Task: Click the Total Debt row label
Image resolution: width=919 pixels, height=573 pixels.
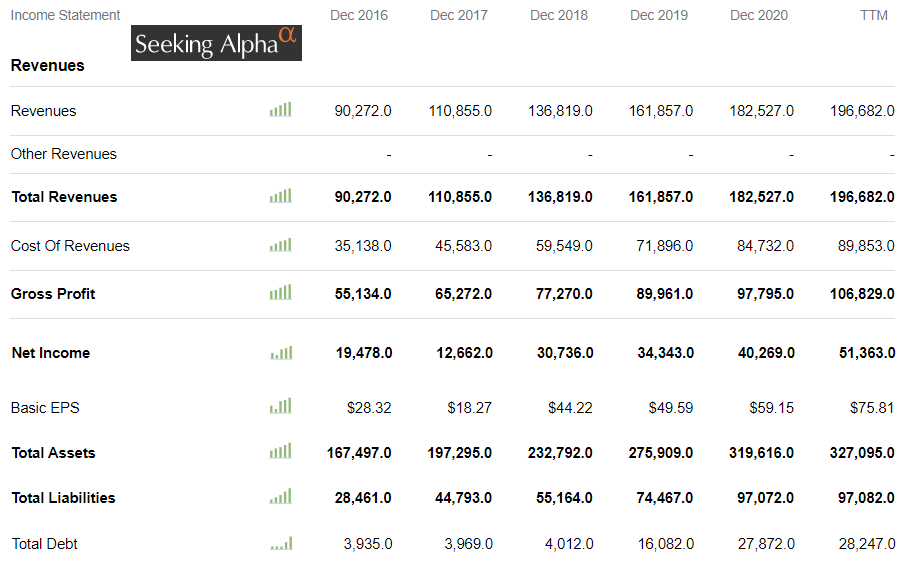Action: (x=44, y=544)
